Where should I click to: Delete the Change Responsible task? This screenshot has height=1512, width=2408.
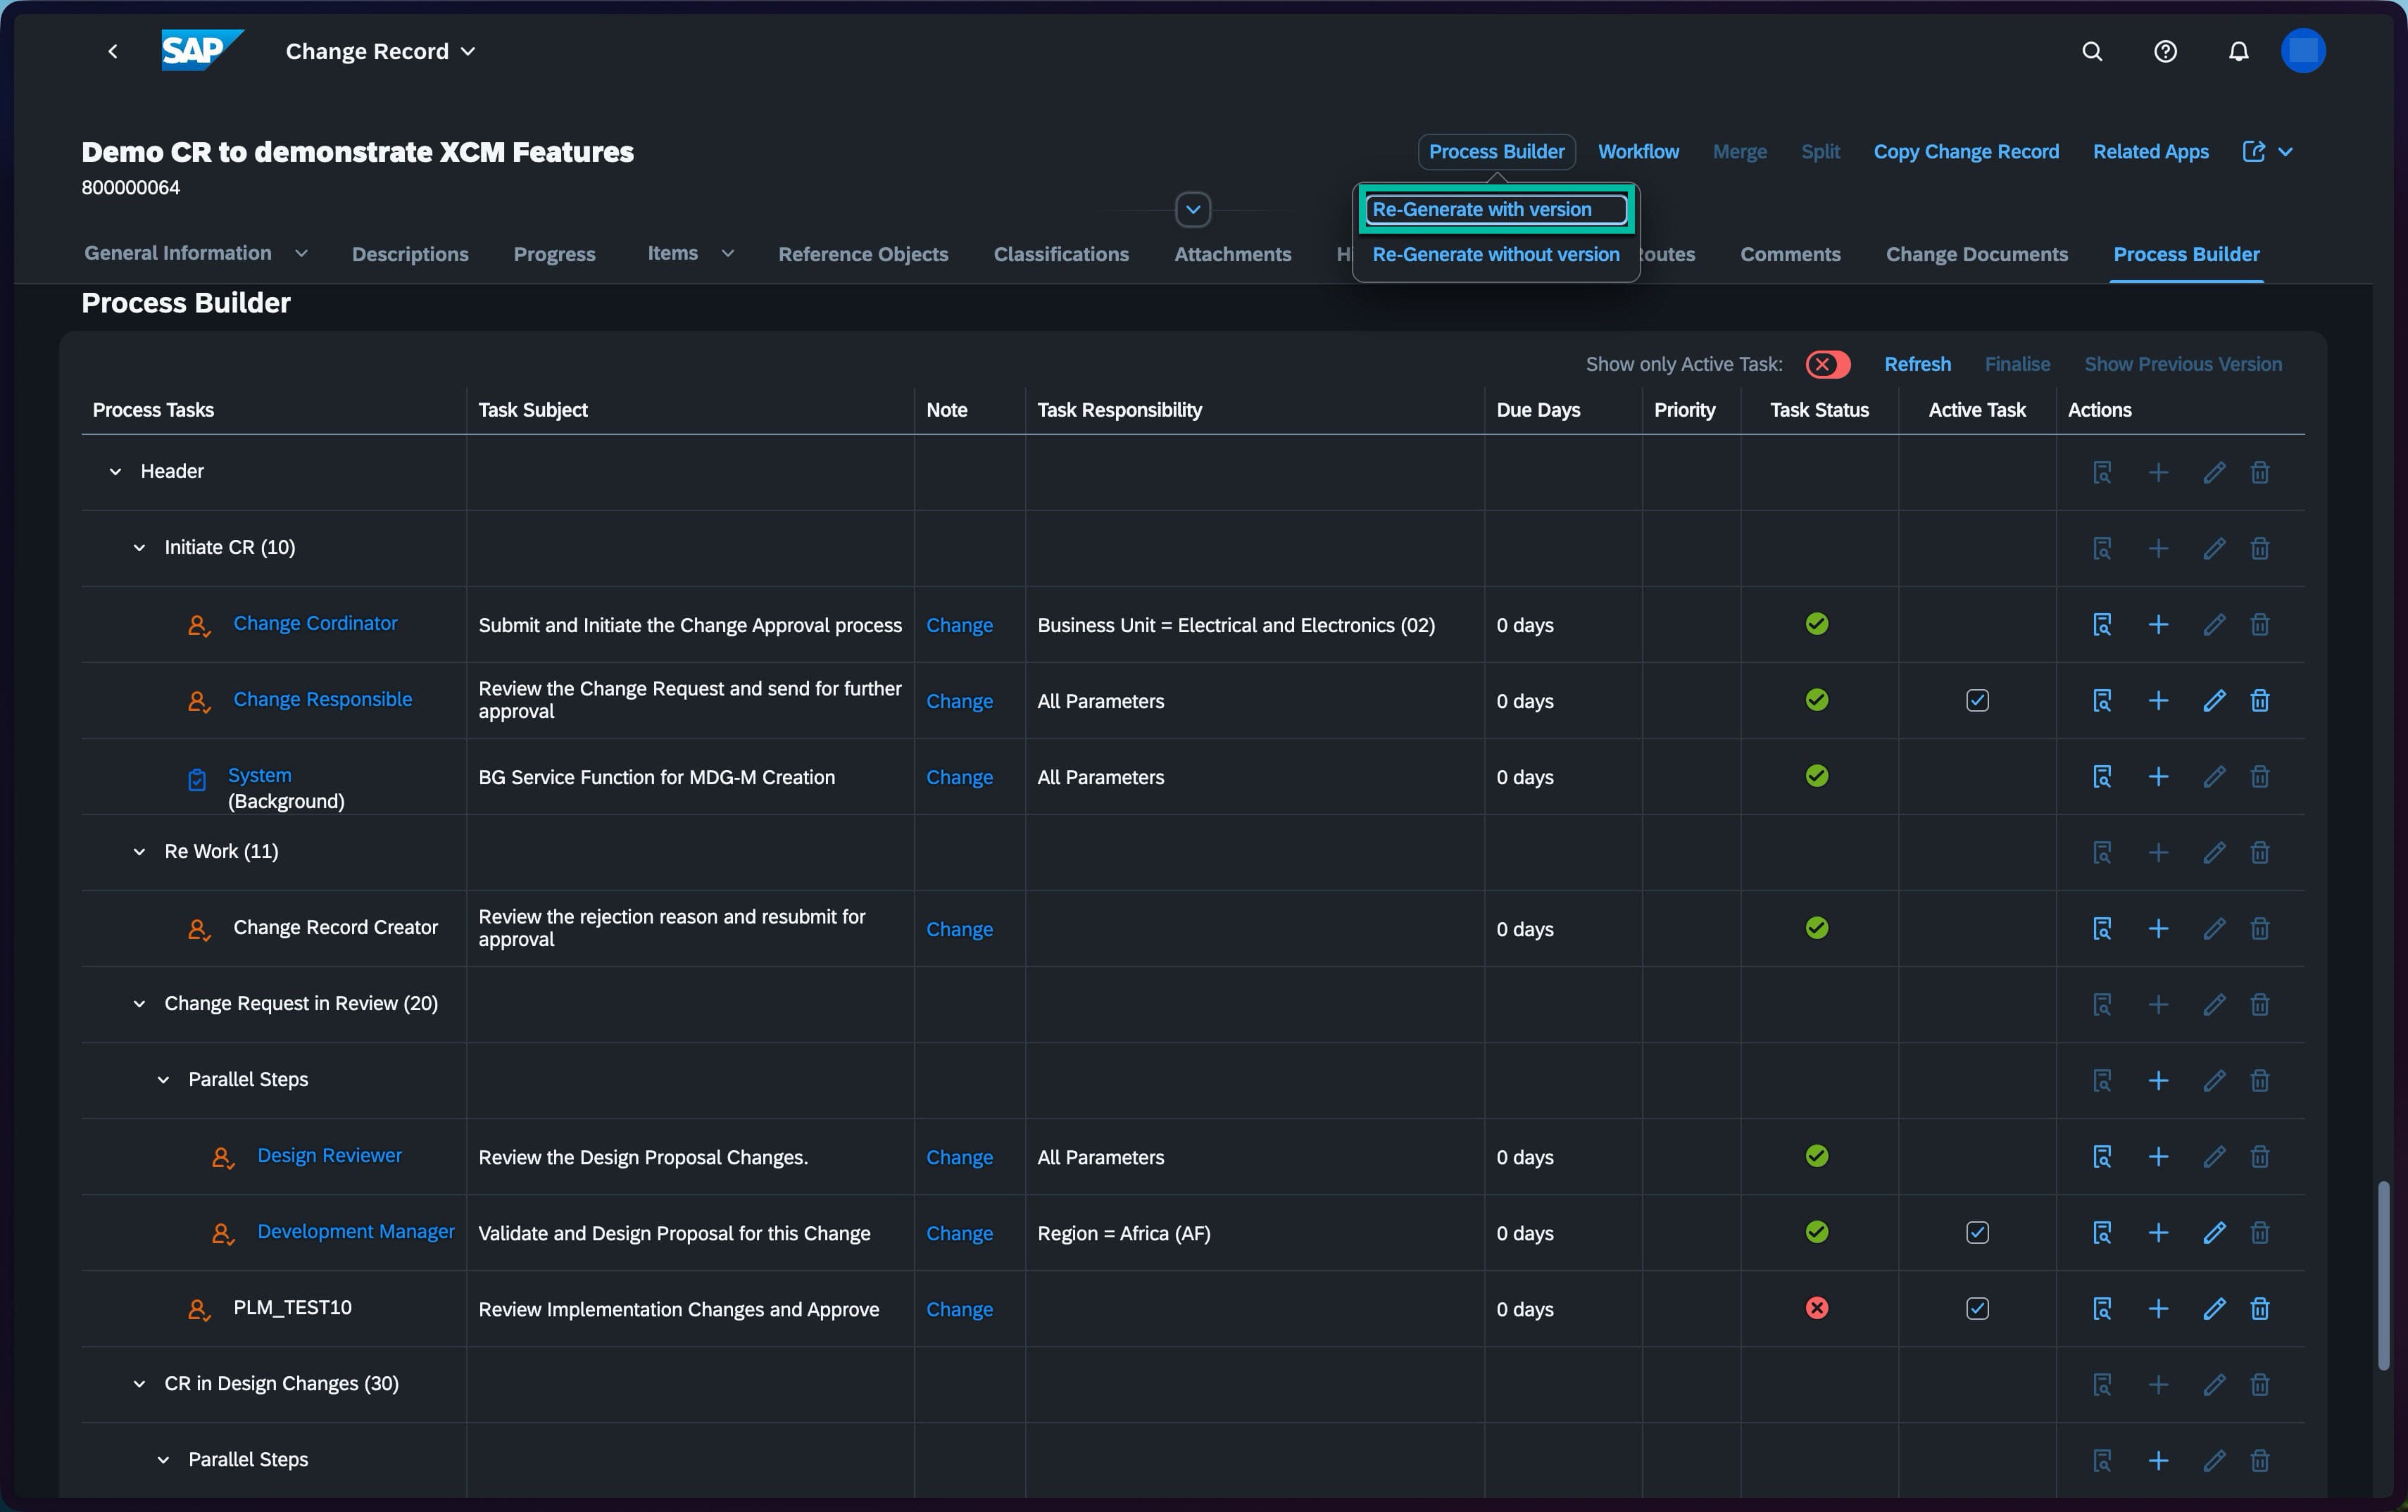tap(2260, 700)
